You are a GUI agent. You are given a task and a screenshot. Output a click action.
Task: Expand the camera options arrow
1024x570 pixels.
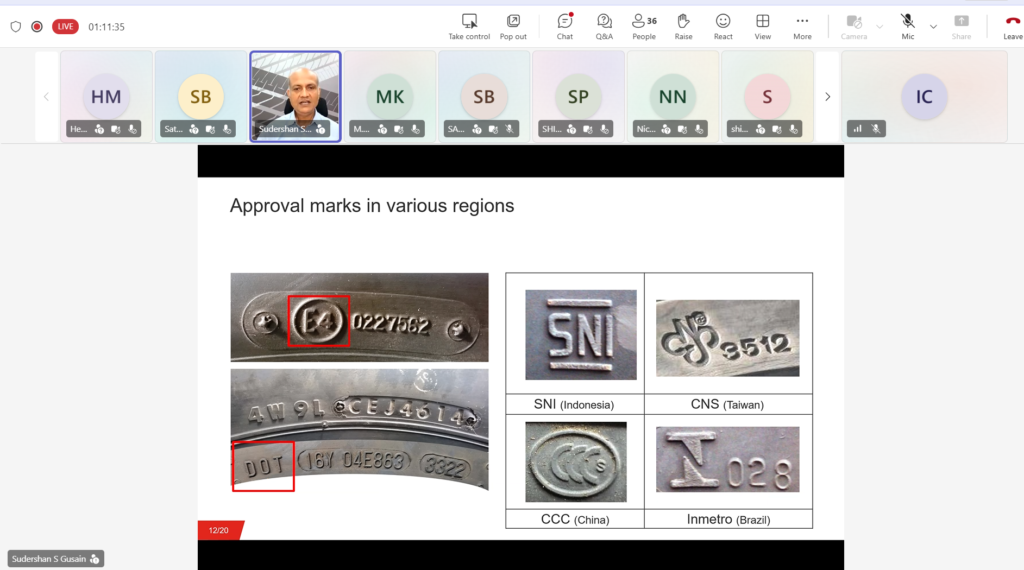pyautogui.click(x=880, y=27)
